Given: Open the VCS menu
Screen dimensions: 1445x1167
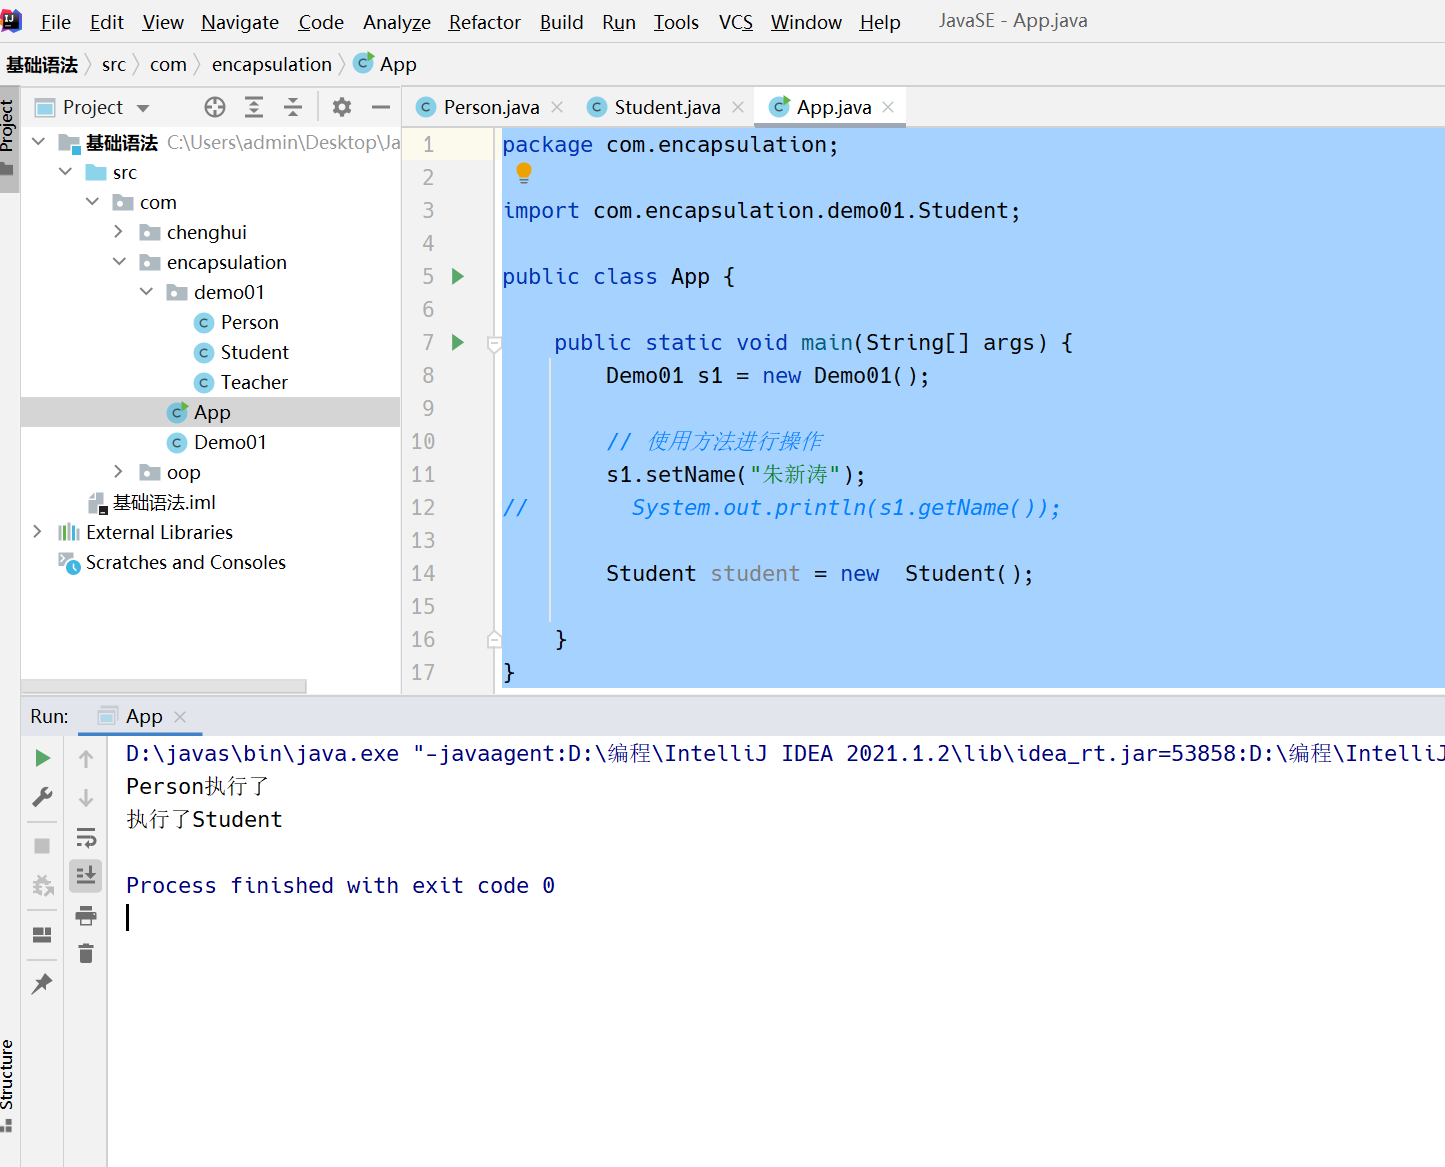Looking at the screenshot, I should (x=736, y=22).
